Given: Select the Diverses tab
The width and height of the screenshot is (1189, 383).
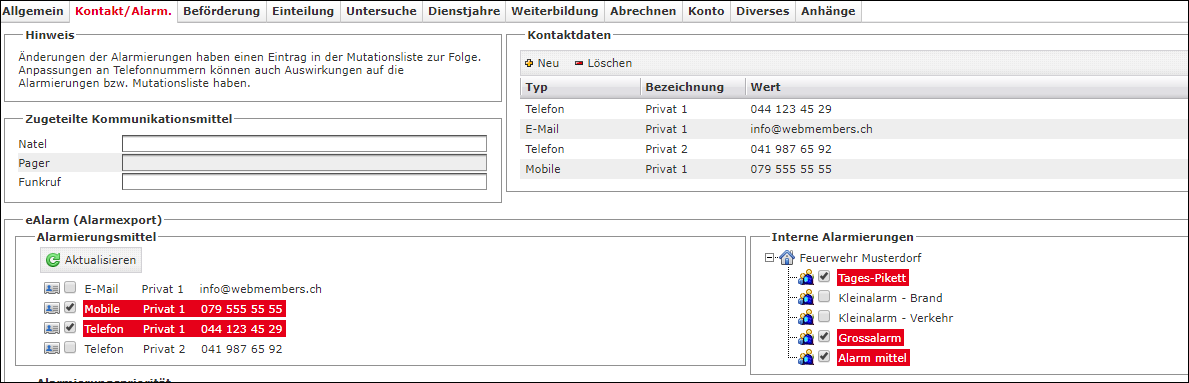Looking at the screenshot, I should click(762, 11).
